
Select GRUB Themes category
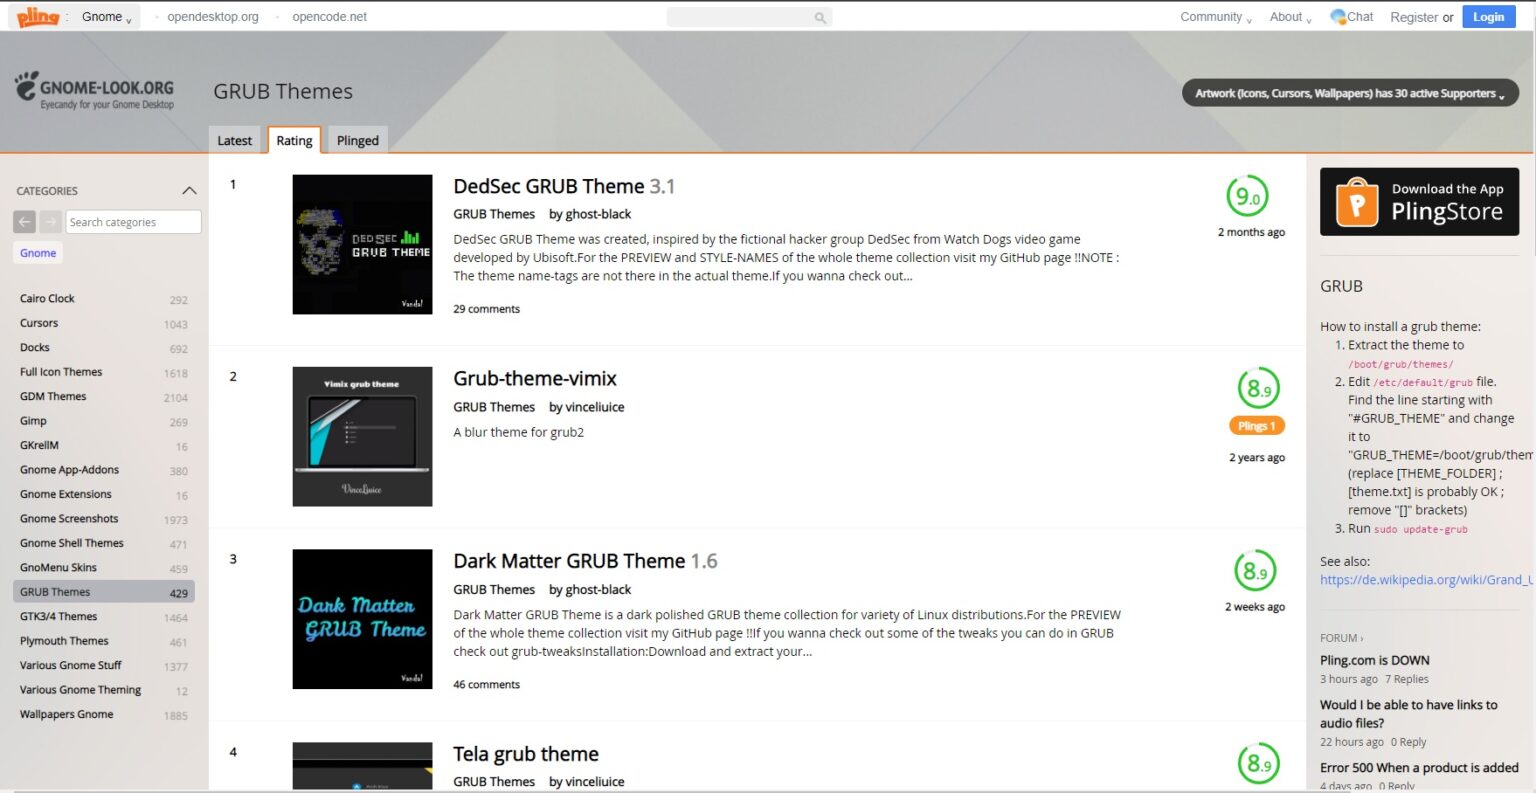tap(104, 592)
